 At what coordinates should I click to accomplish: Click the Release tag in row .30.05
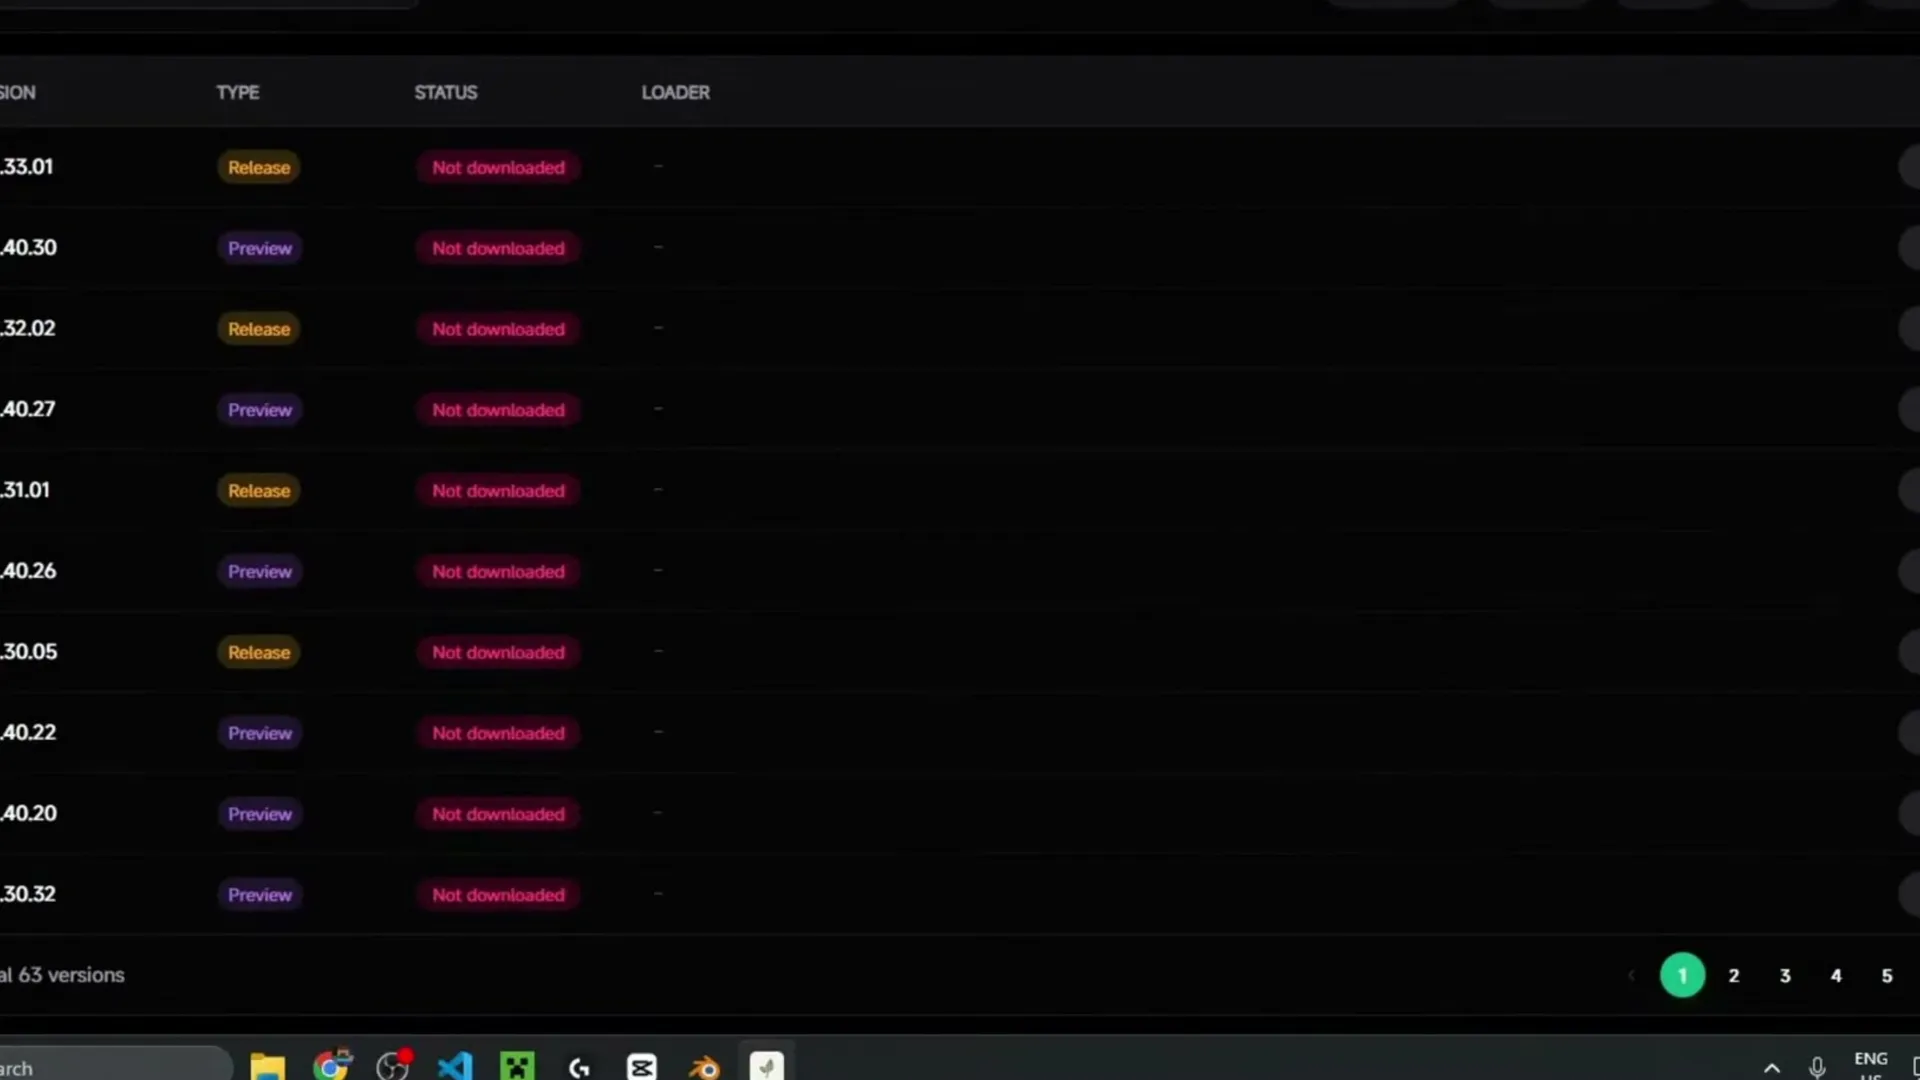point(259,652)
